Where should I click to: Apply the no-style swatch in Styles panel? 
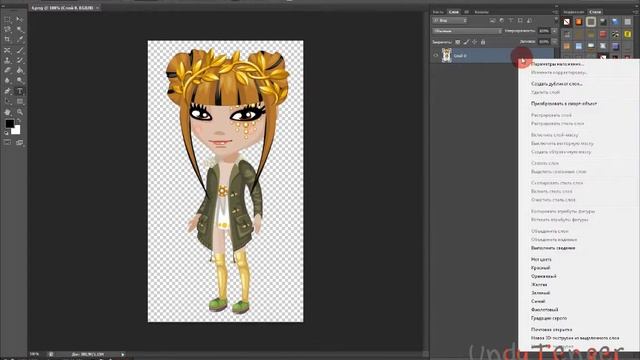click(567, 22)
